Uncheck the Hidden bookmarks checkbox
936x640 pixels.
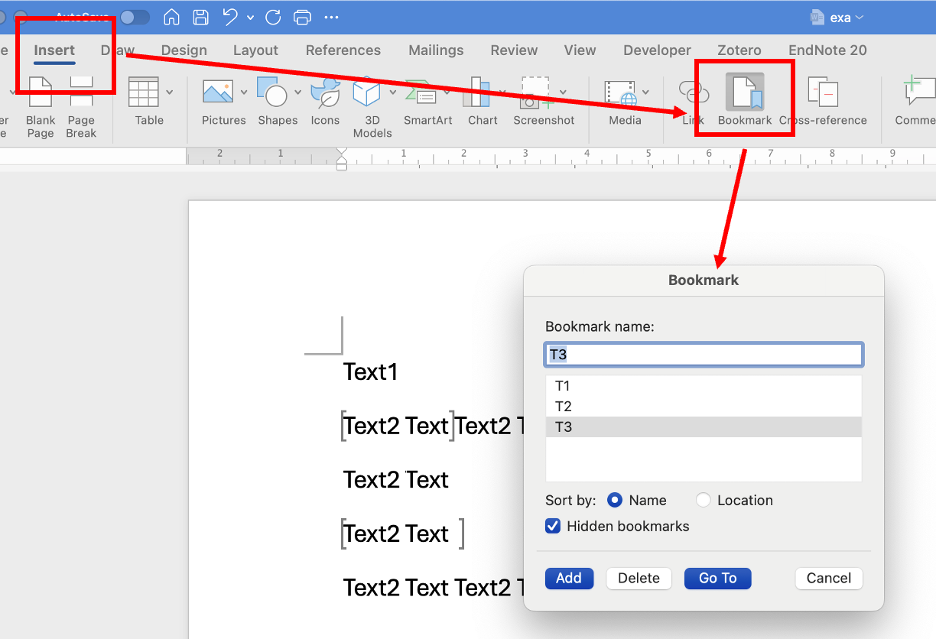point(553,526)
